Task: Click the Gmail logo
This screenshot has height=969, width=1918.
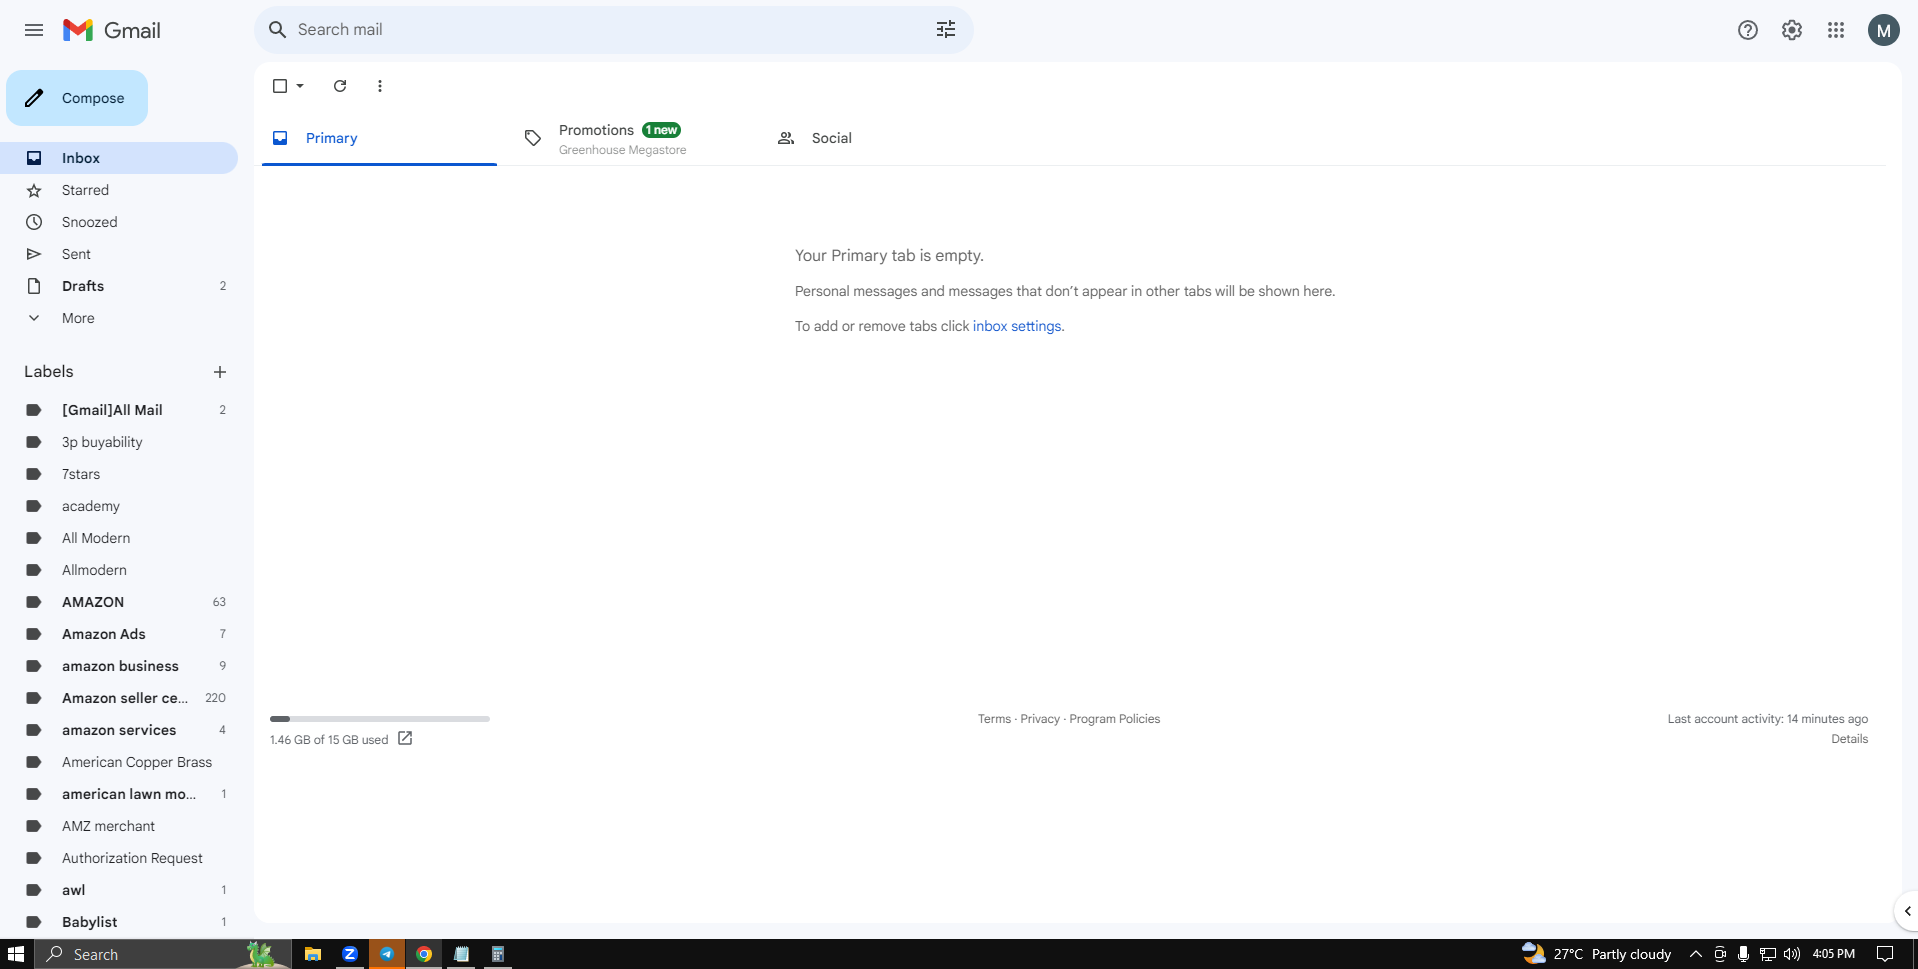Action: coord(112,30)
